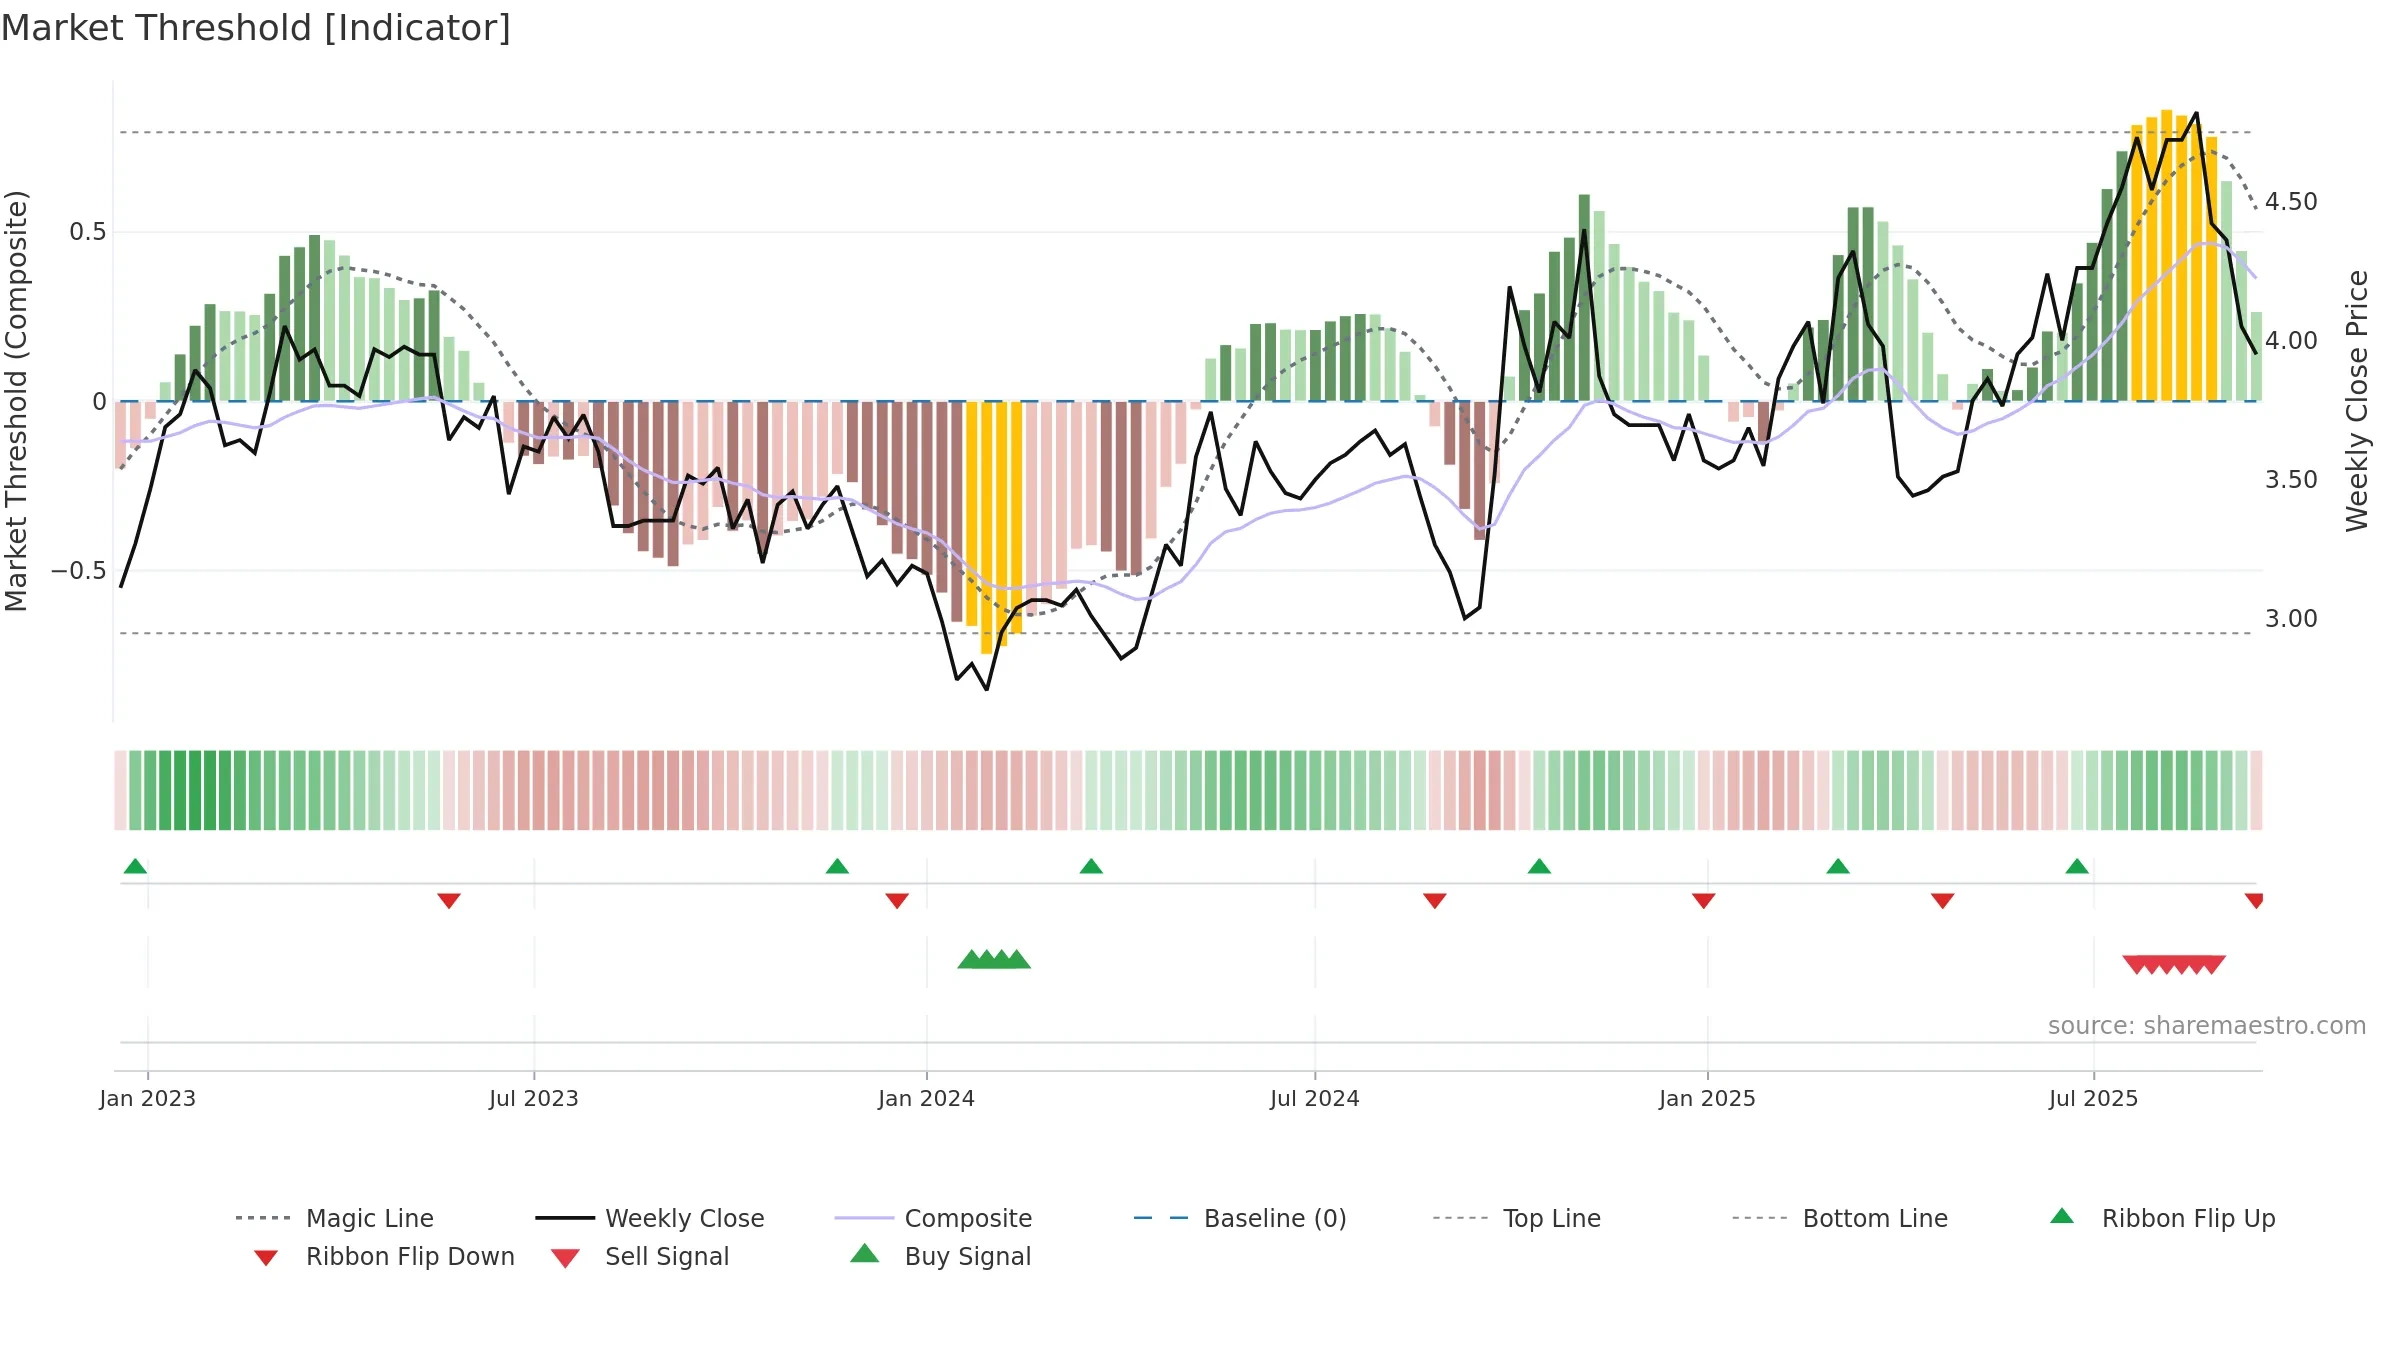
Task: Click the 0.5 left axis tick label
Action: coord(88,232)
